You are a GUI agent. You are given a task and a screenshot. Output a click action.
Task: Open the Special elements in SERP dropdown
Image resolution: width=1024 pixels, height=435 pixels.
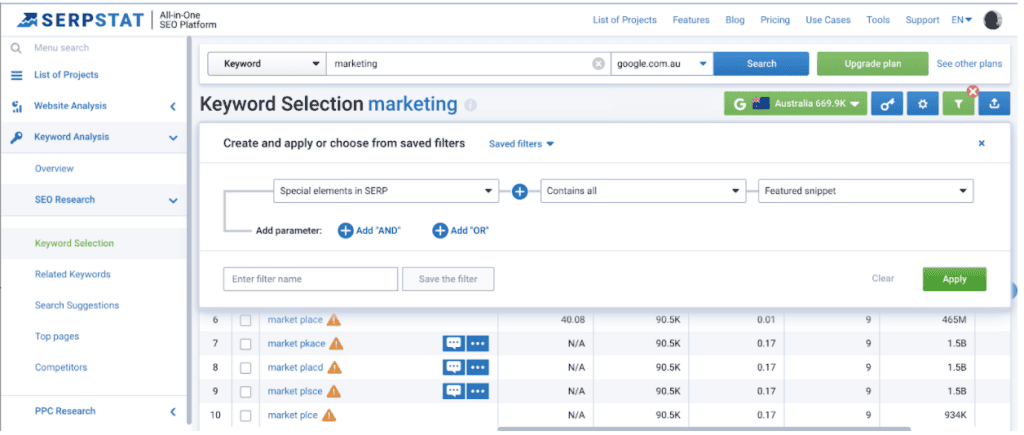tap(385, 191)
